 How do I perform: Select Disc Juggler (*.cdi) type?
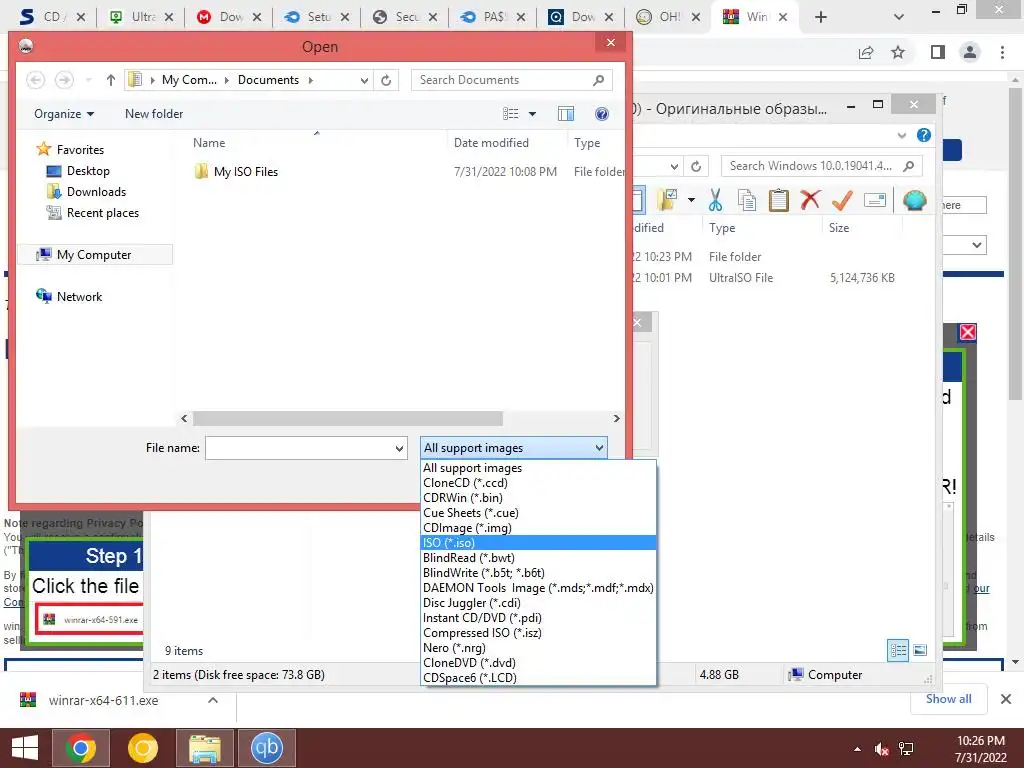click(x=538, y=603)
